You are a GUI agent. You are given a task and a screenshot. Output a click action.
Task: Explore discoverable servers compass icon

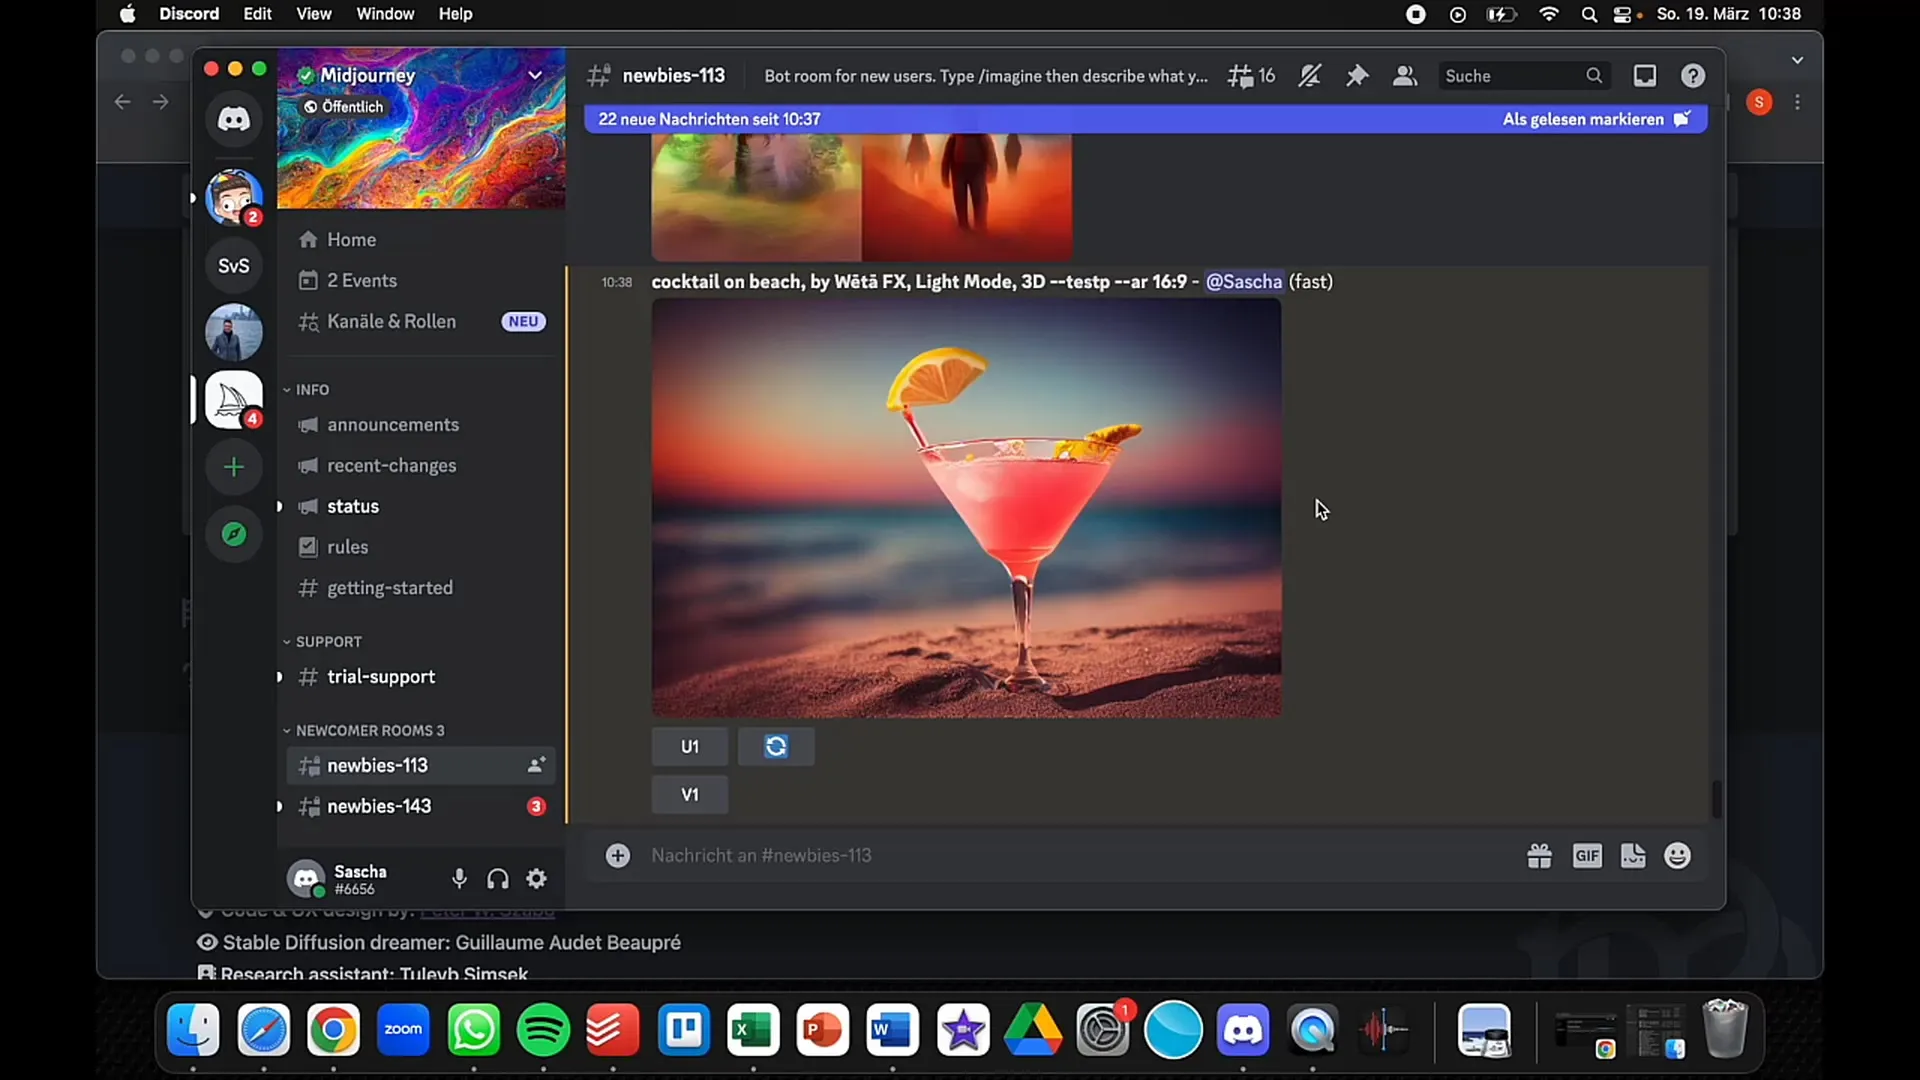(234, 534)
